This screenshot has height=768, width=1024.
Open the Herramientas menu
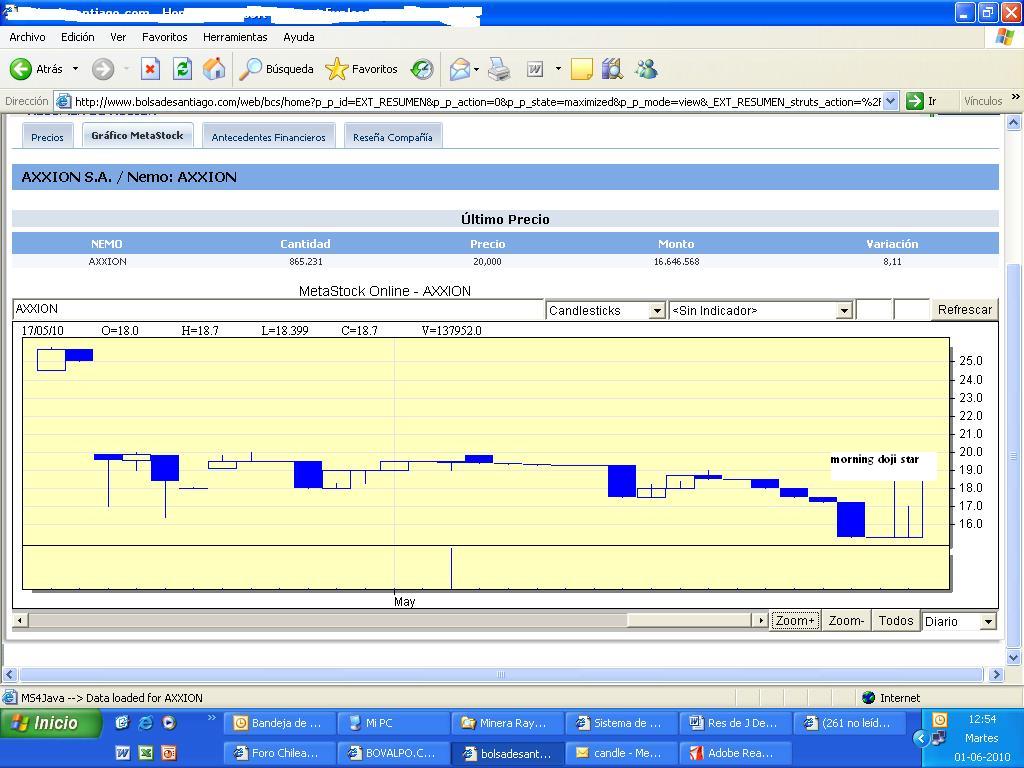pos(235,37)
